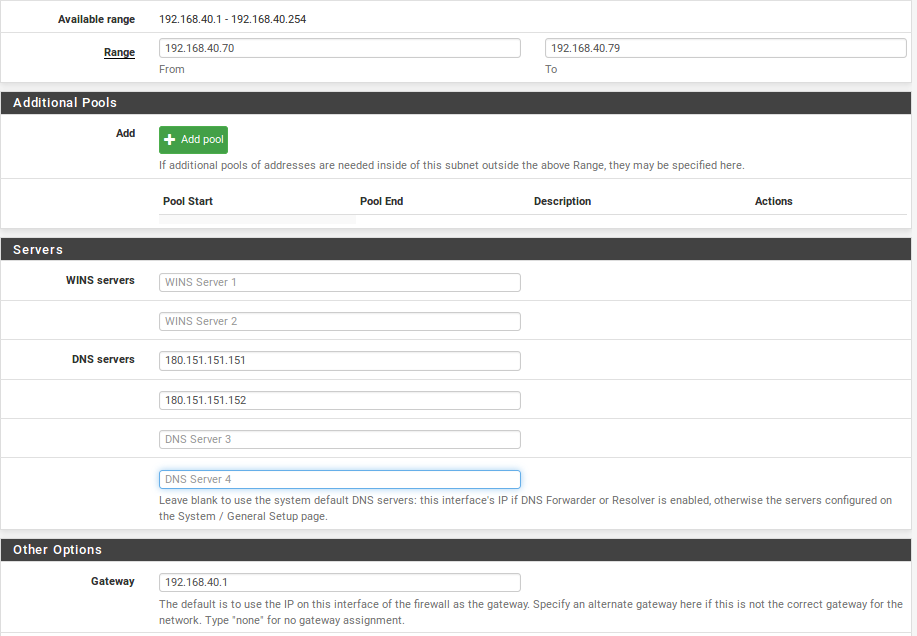Click the Available range value text

coord(233,19)
